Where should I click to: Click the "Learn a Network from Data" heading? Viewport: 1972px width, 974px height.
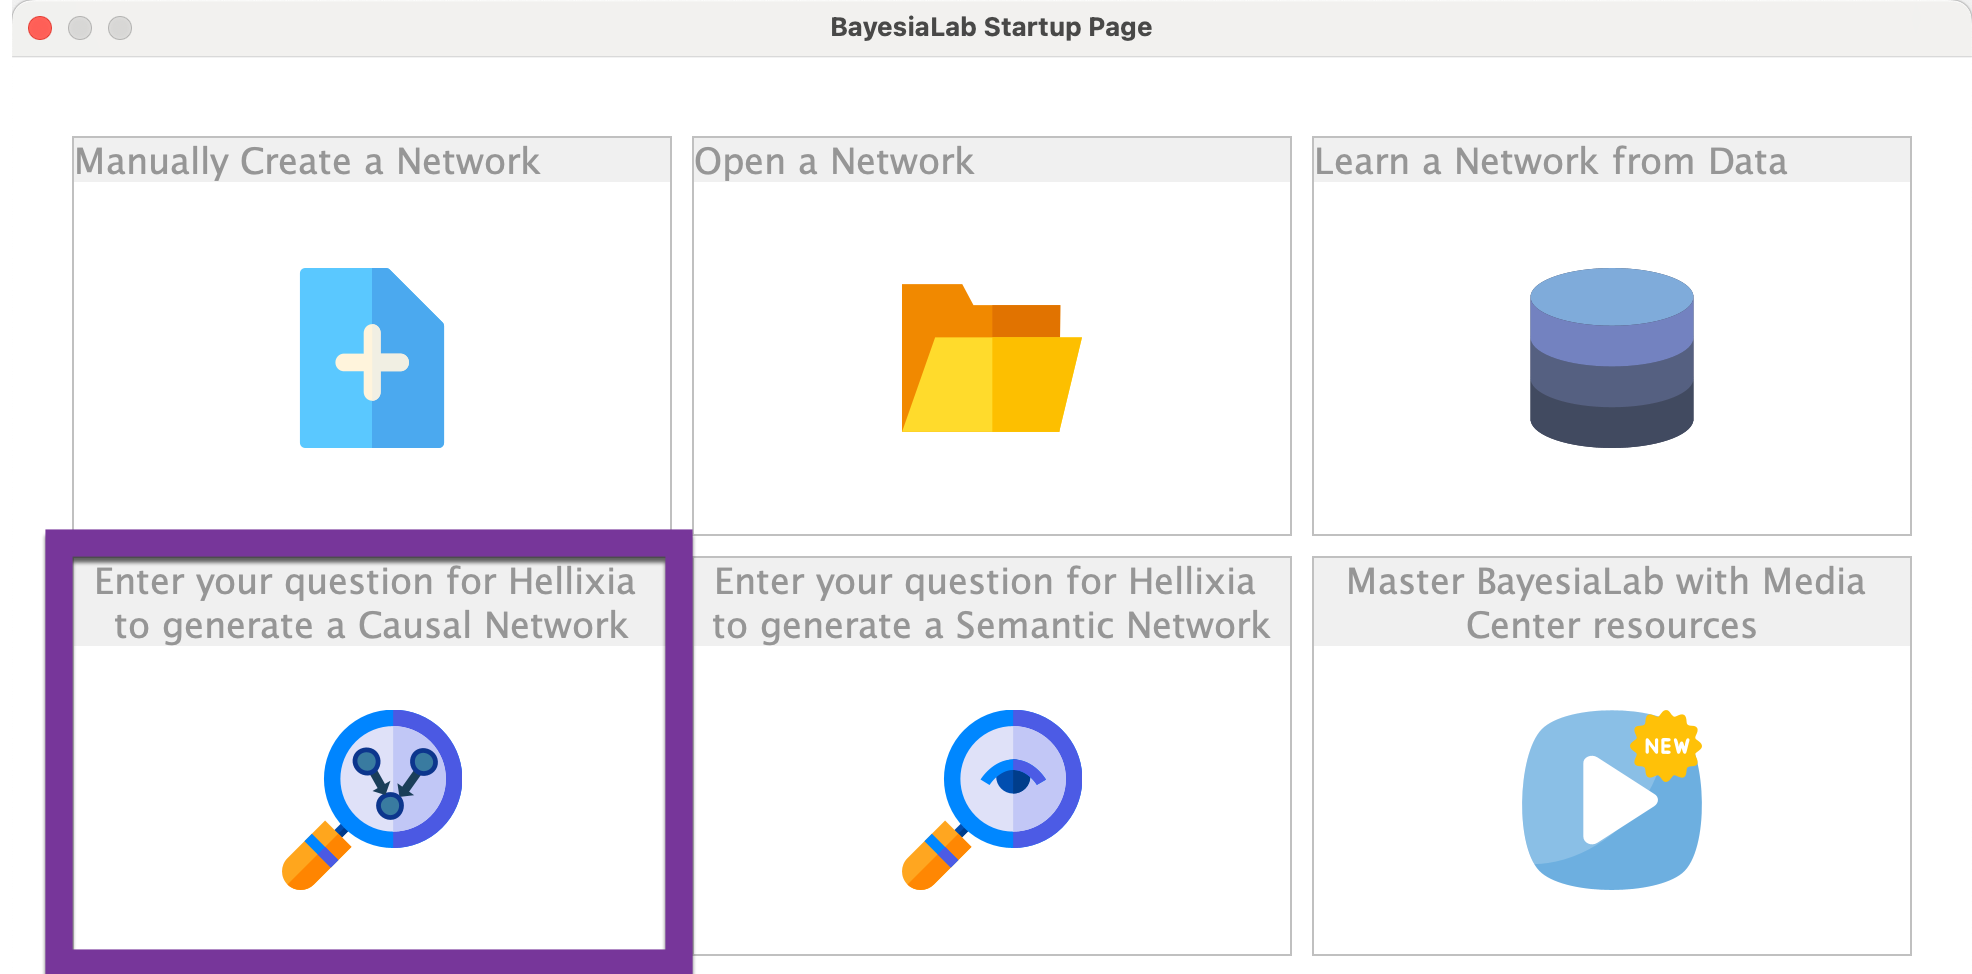[x=1550, y=161]
